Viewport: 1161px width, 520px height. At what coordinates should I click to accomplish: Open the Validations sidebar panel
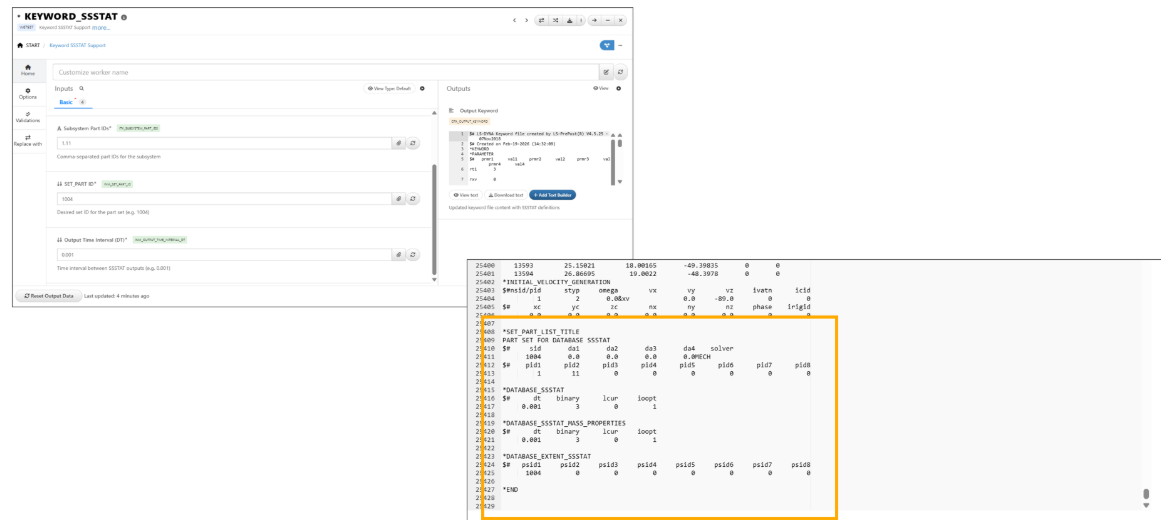pos(28,117)
